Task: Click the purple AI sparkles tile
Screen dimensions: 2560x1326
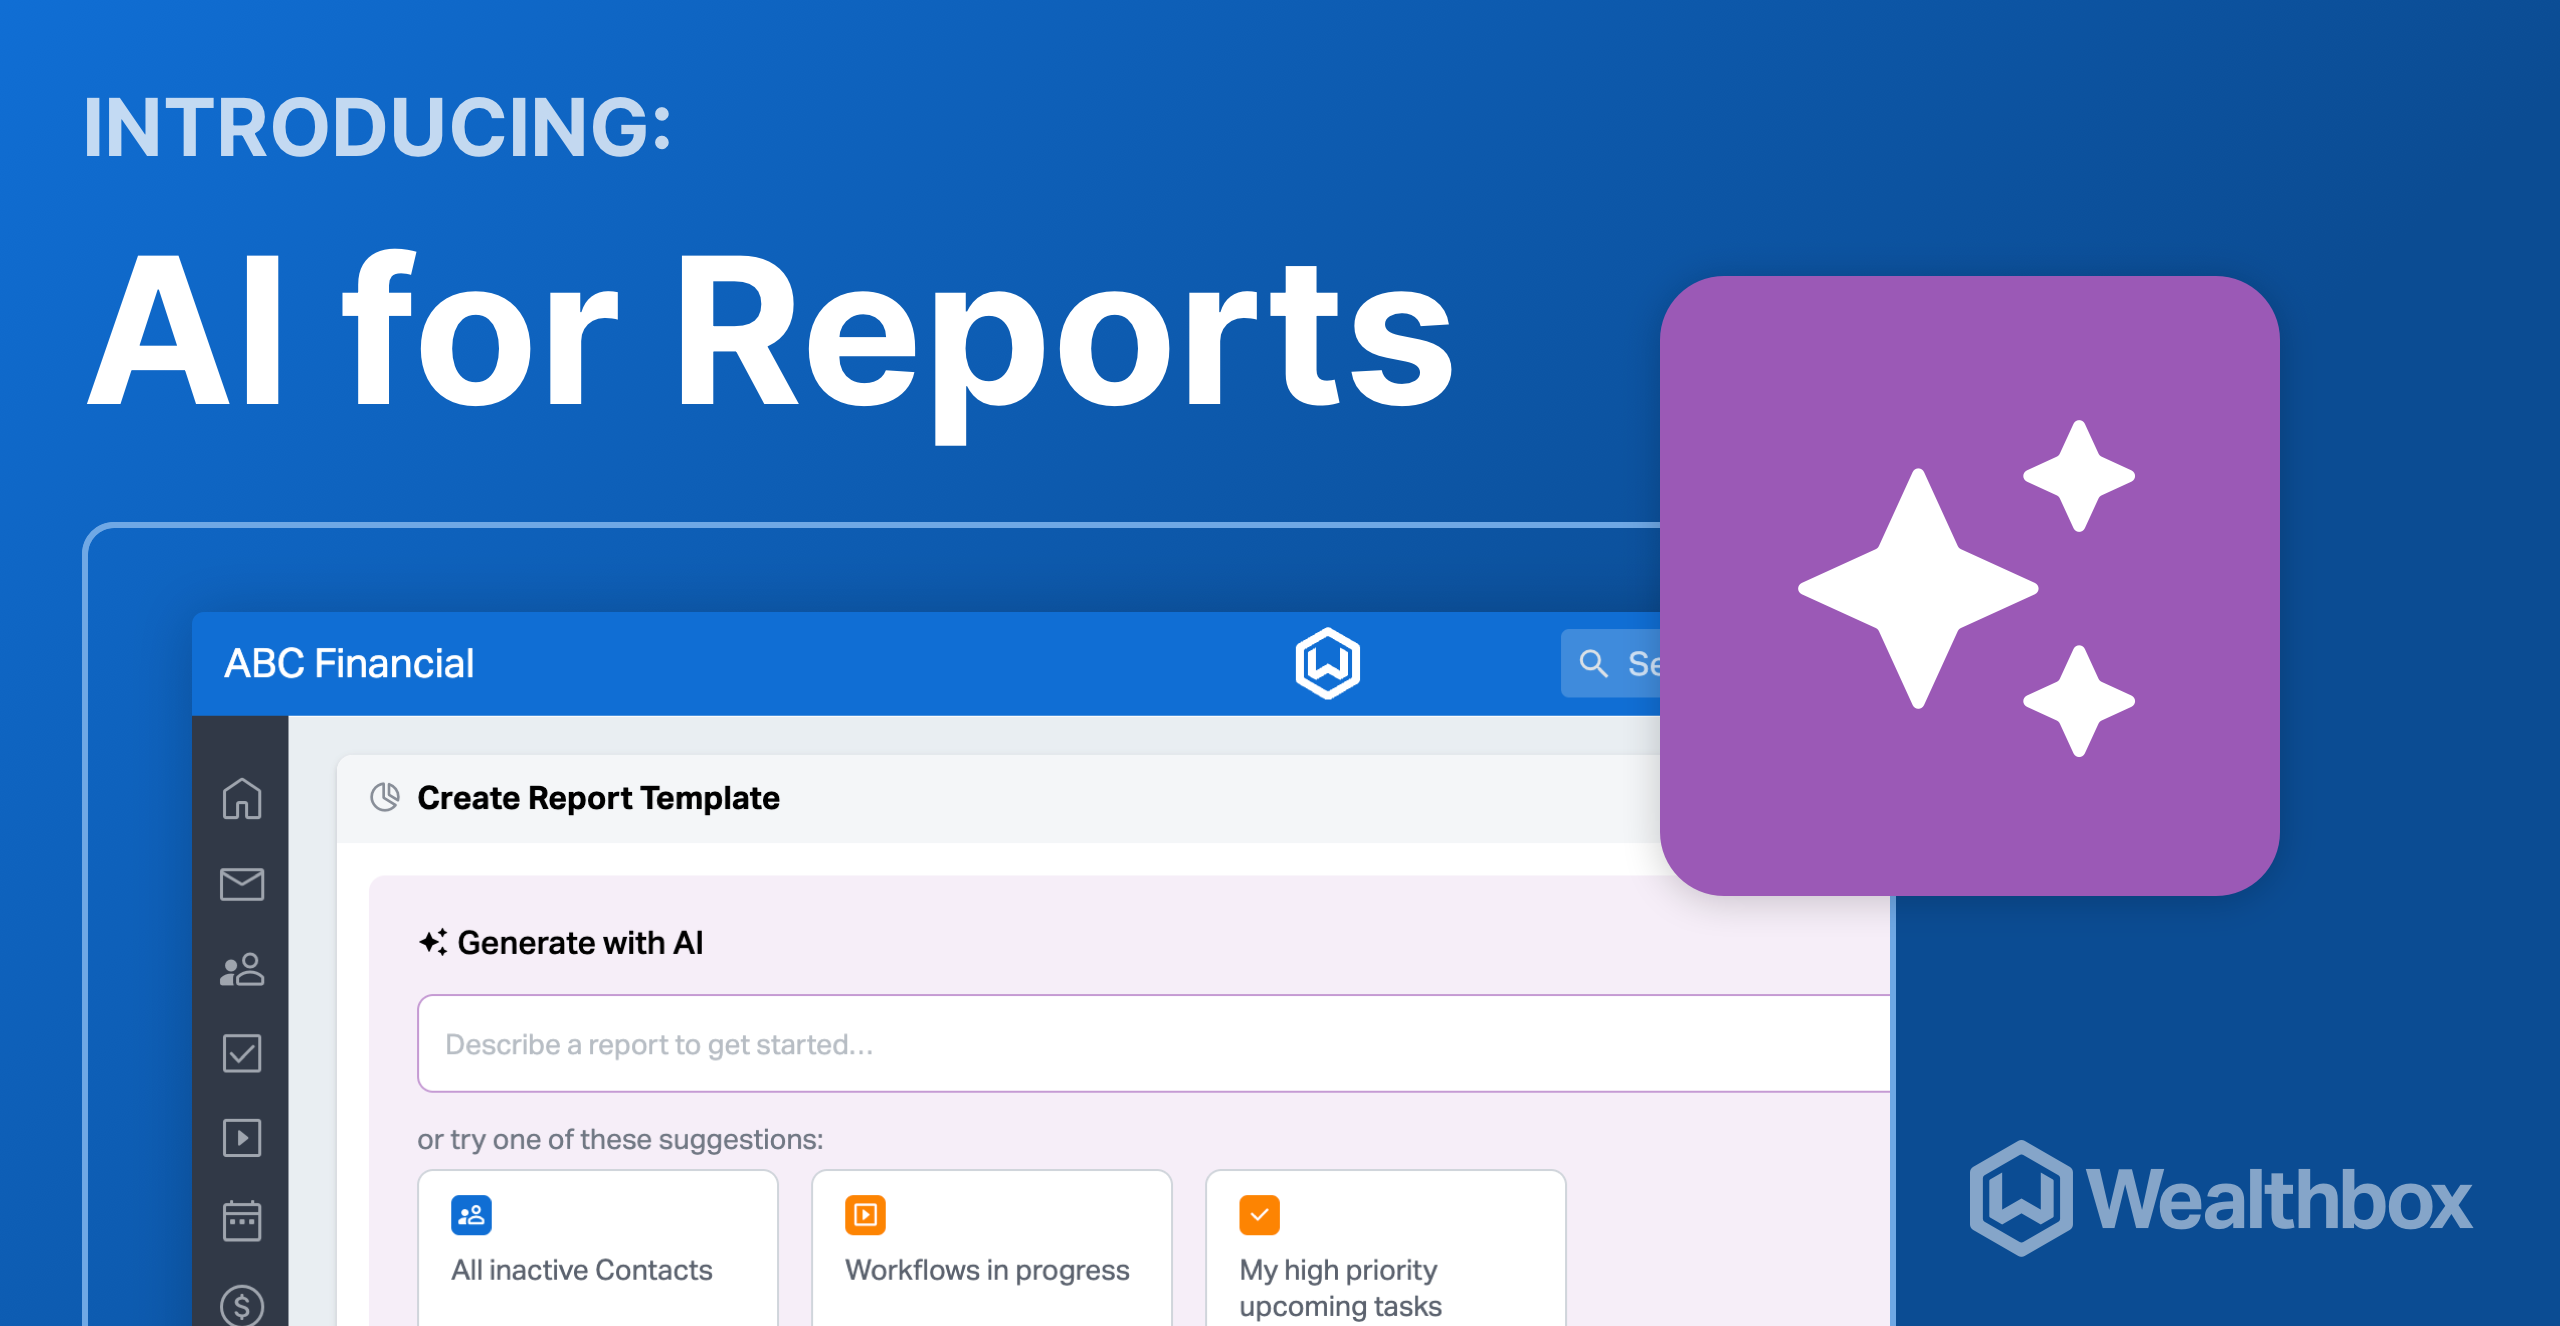Action: (1968, 587)
